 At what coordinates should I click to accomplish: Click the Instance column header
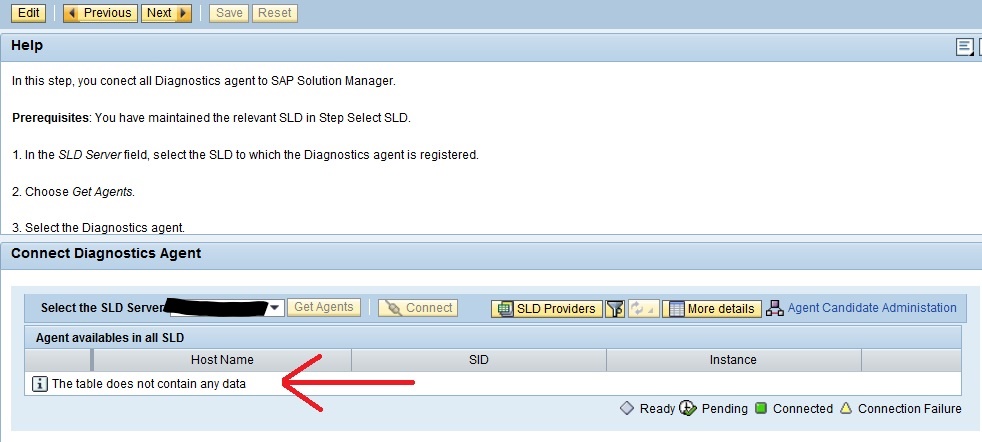733,360
